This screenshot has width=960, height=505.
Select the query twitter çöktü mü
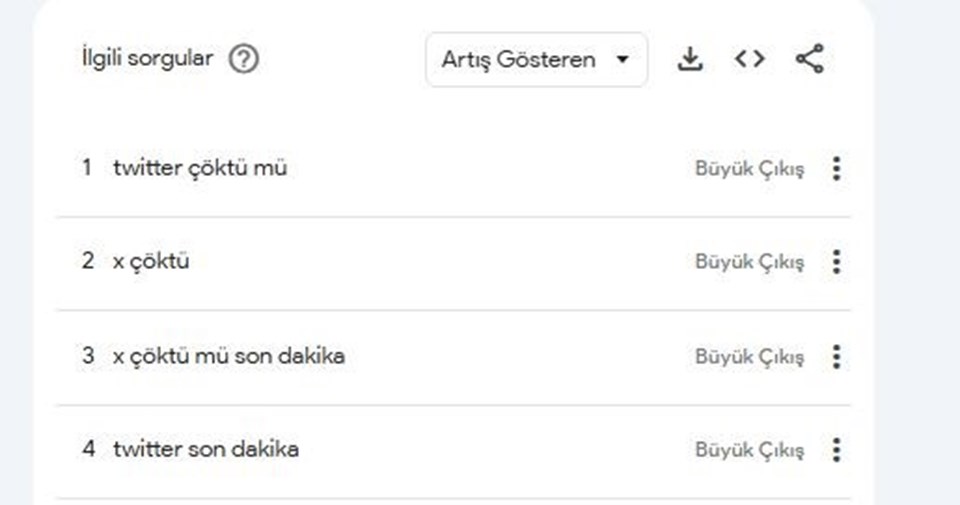pyautogui.click(x=200, y=168)
